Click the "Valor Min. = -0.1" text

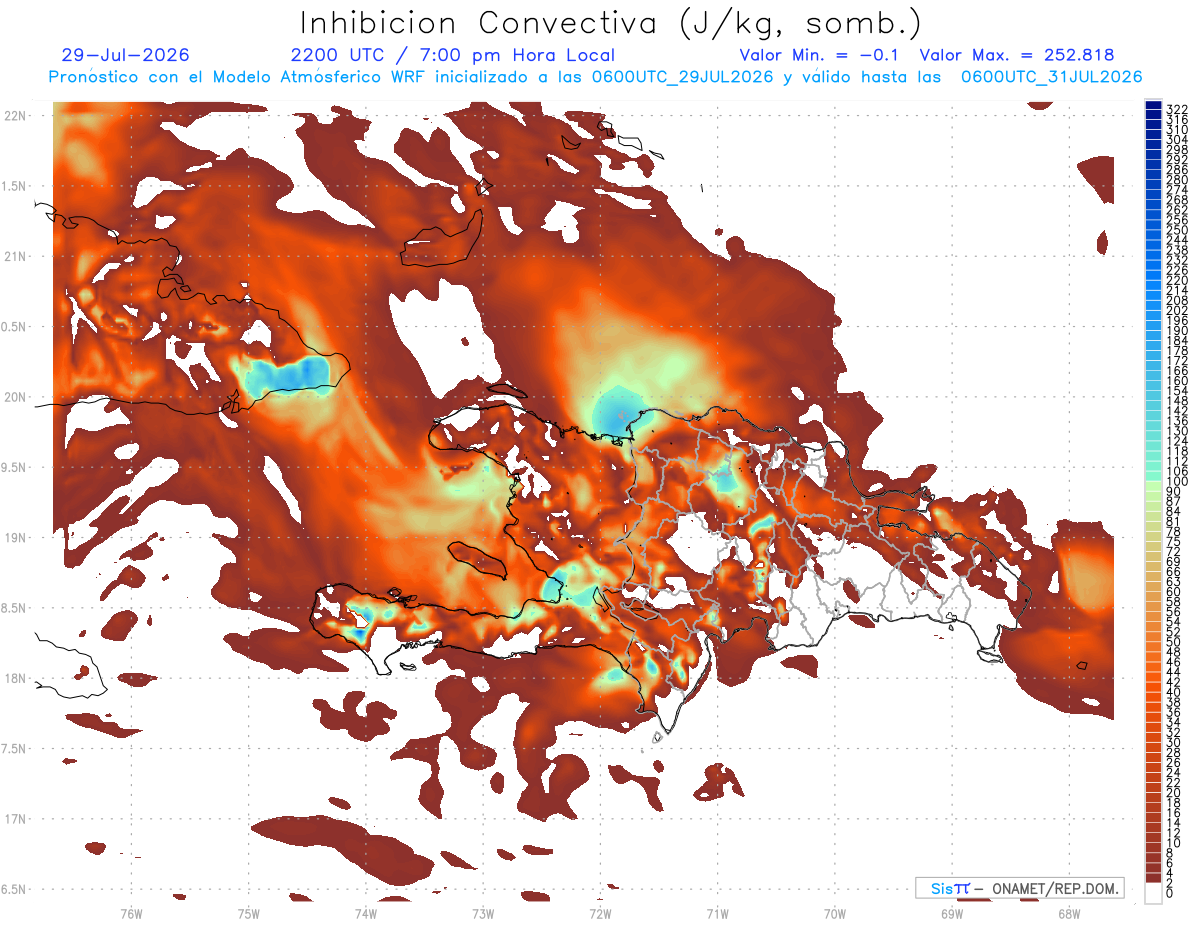[820, 55]
